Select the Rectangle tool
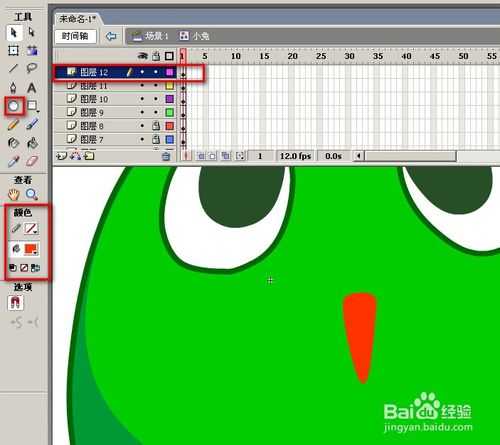Viewport: 500px width, 445px height. [32, 106]
